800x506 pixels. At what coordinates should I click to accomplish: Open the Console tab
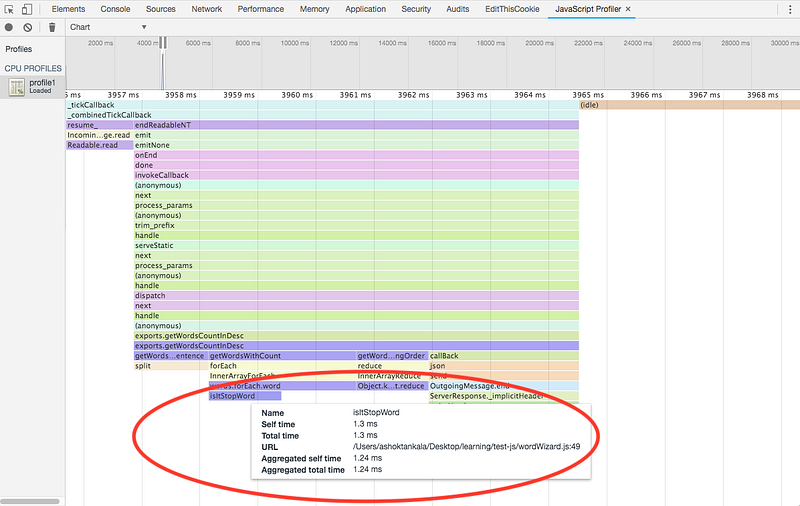(115, 9)
